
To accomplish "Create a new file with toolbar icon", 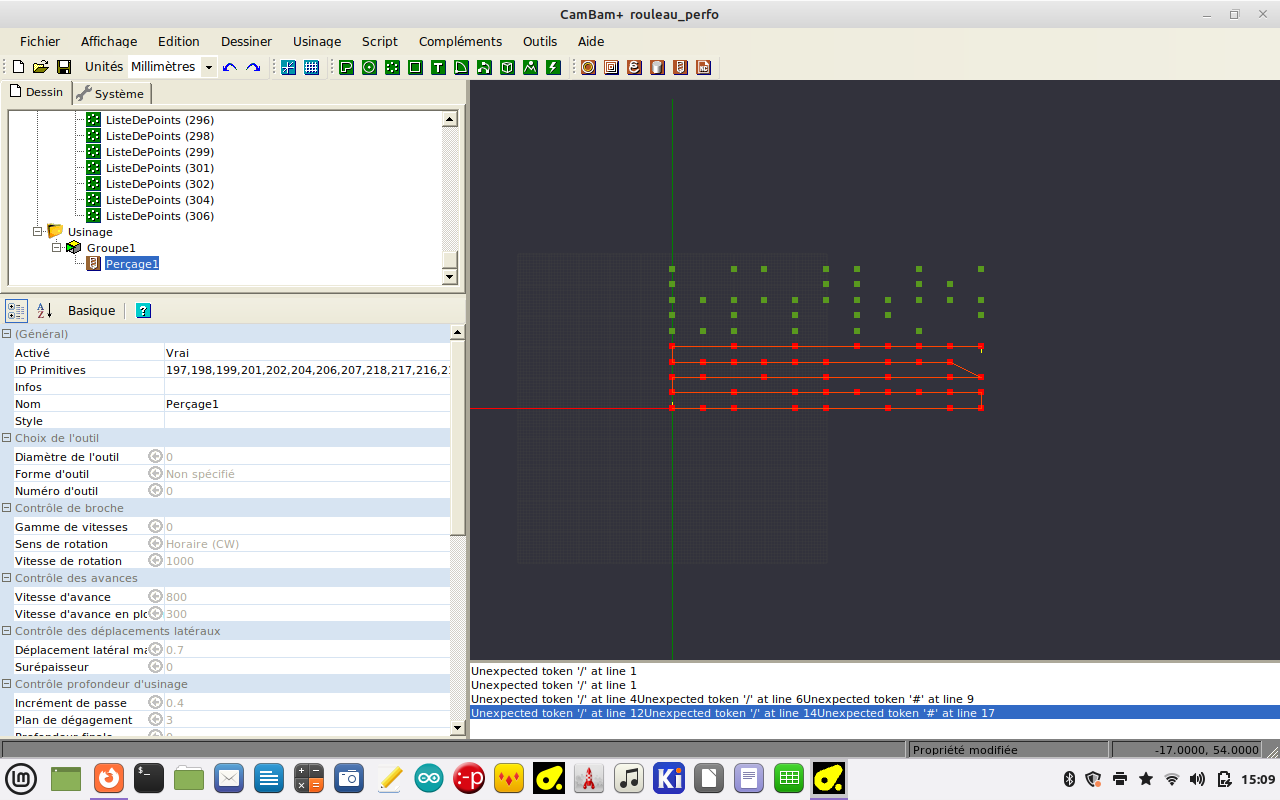I will (17, 67).
